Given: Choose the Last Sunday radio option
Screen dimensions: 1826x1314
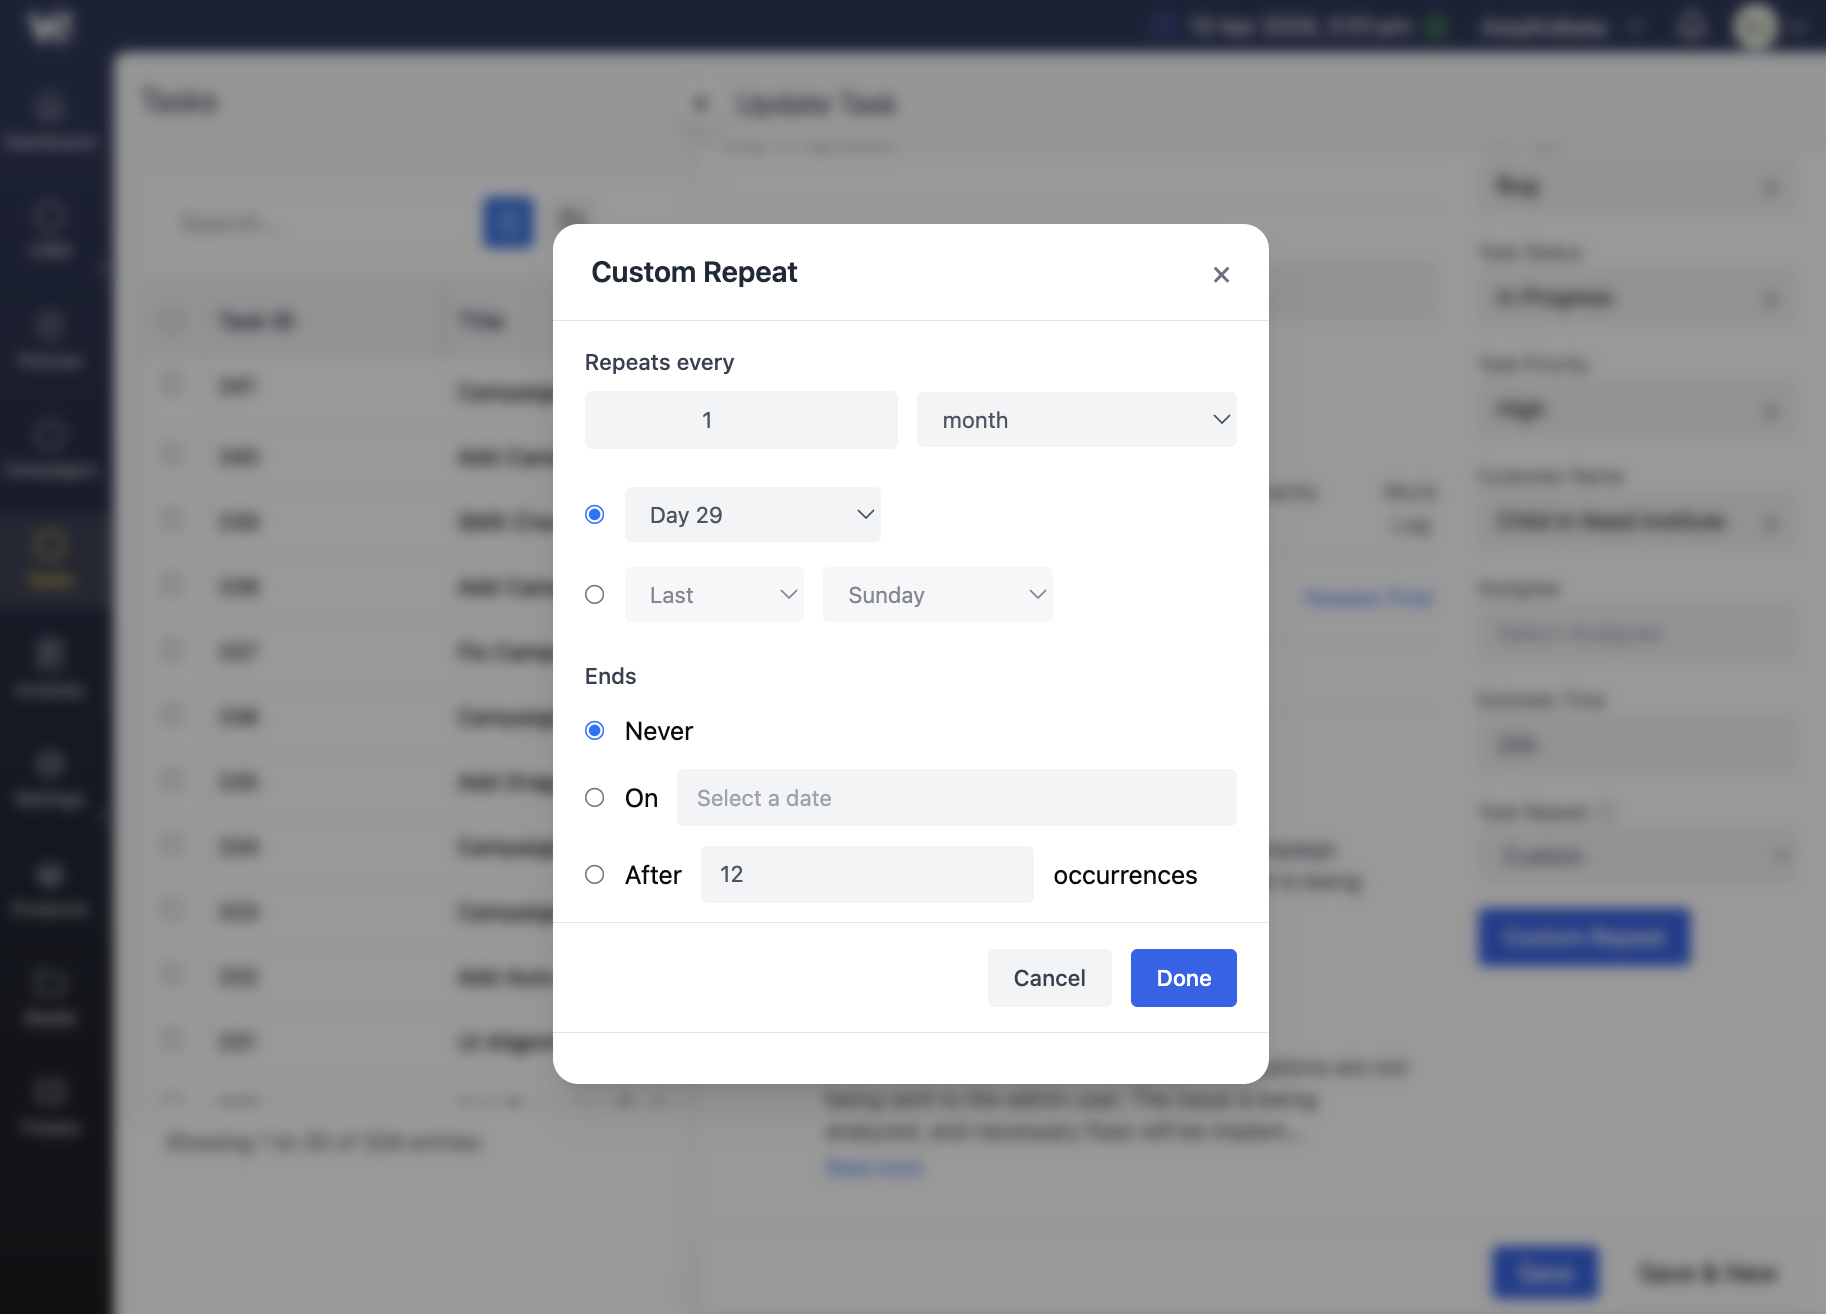Looking at the screenshot, I should [x=595, y=595].
